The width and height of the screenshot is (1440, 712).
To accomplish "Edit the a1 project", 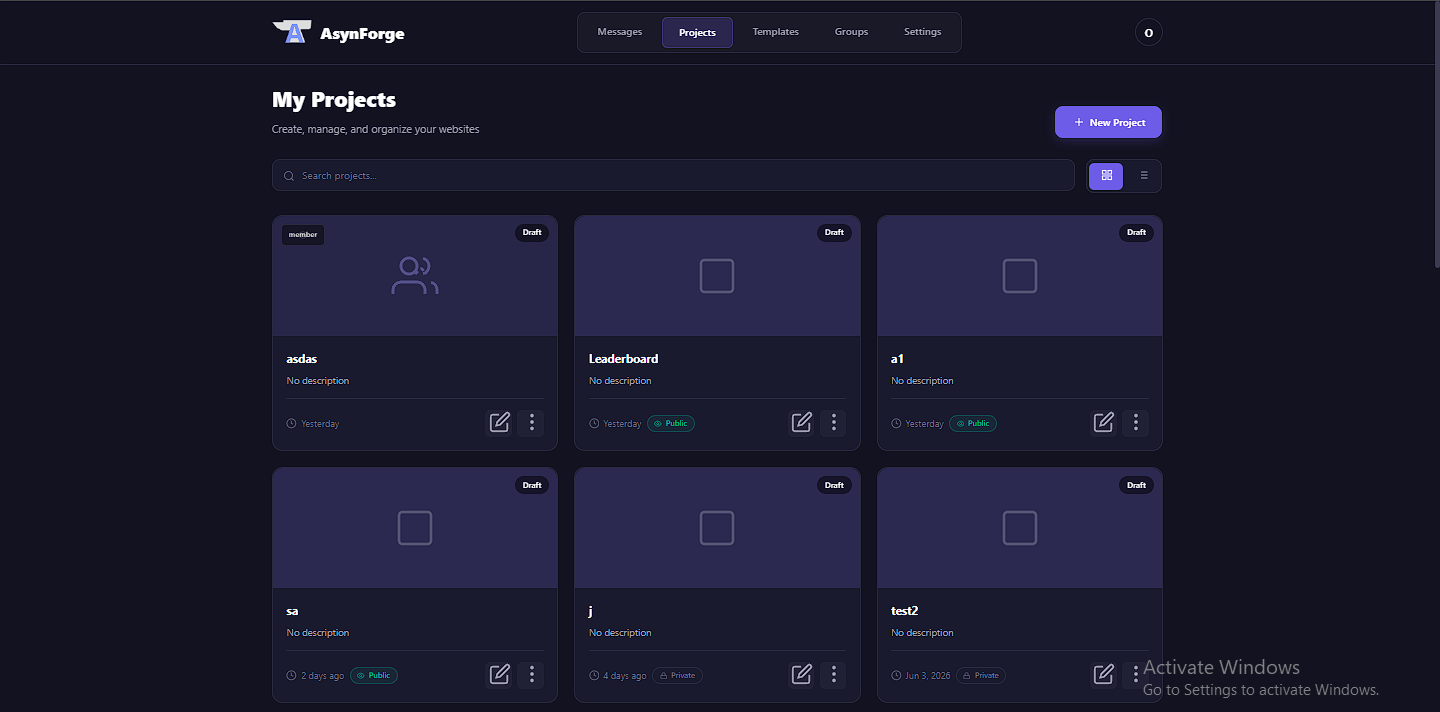I will 1104,422.
